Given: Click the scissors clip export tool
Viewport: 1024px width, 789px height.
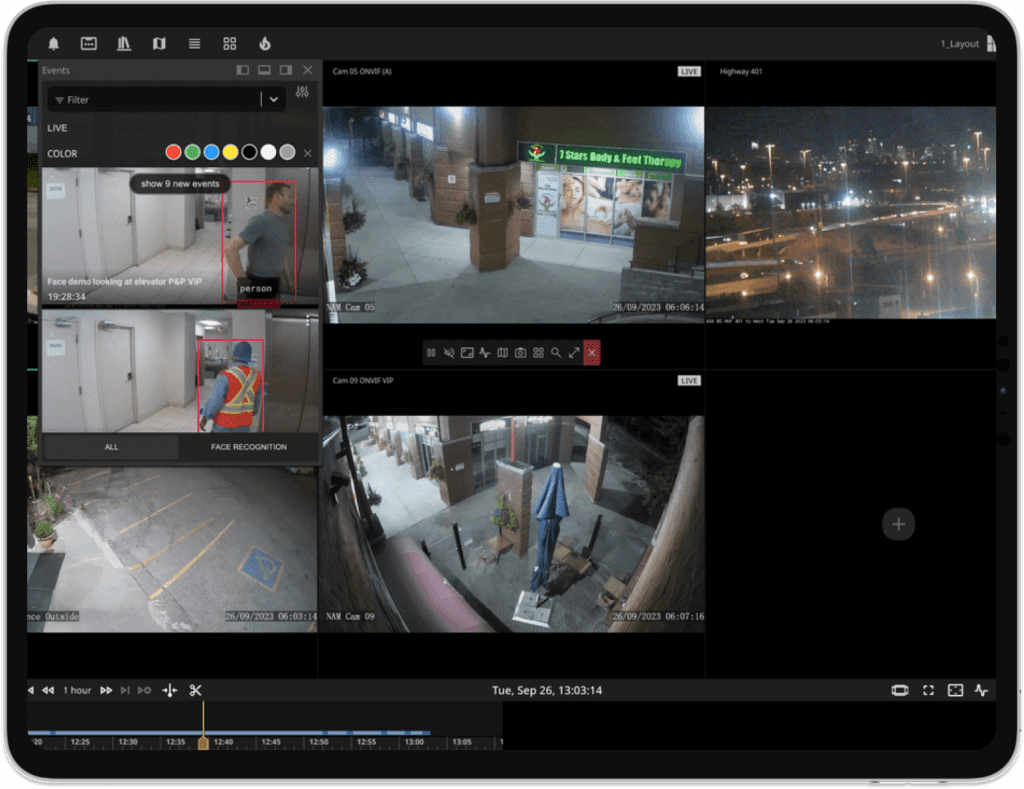Looking at the screenshot, I should (x=195, y=690).
